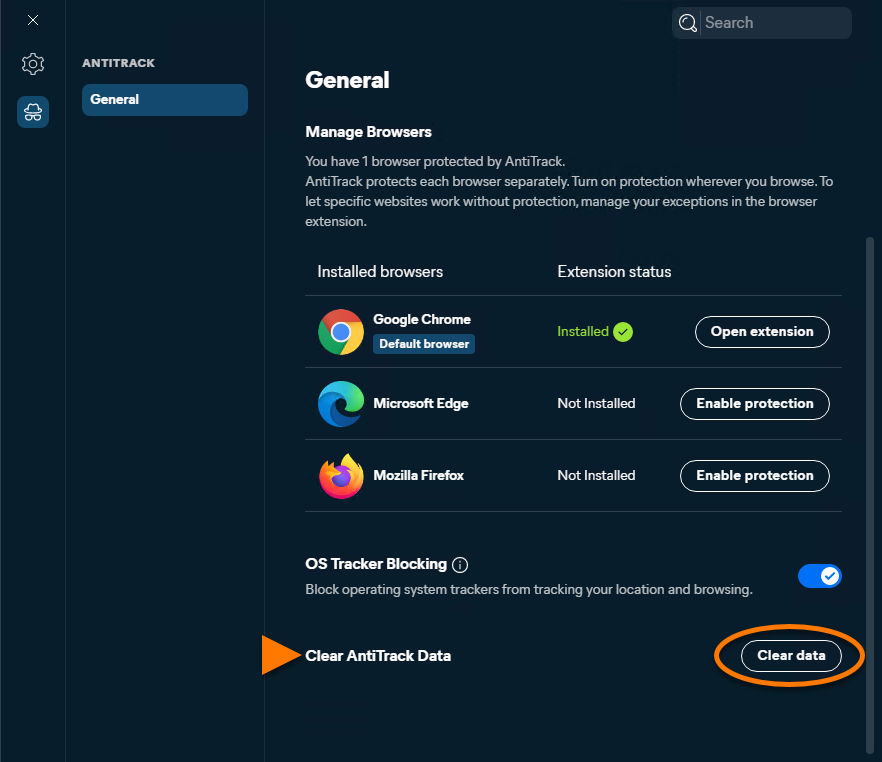
Task: Click the magnifier search icon
Action: point(687,23)
